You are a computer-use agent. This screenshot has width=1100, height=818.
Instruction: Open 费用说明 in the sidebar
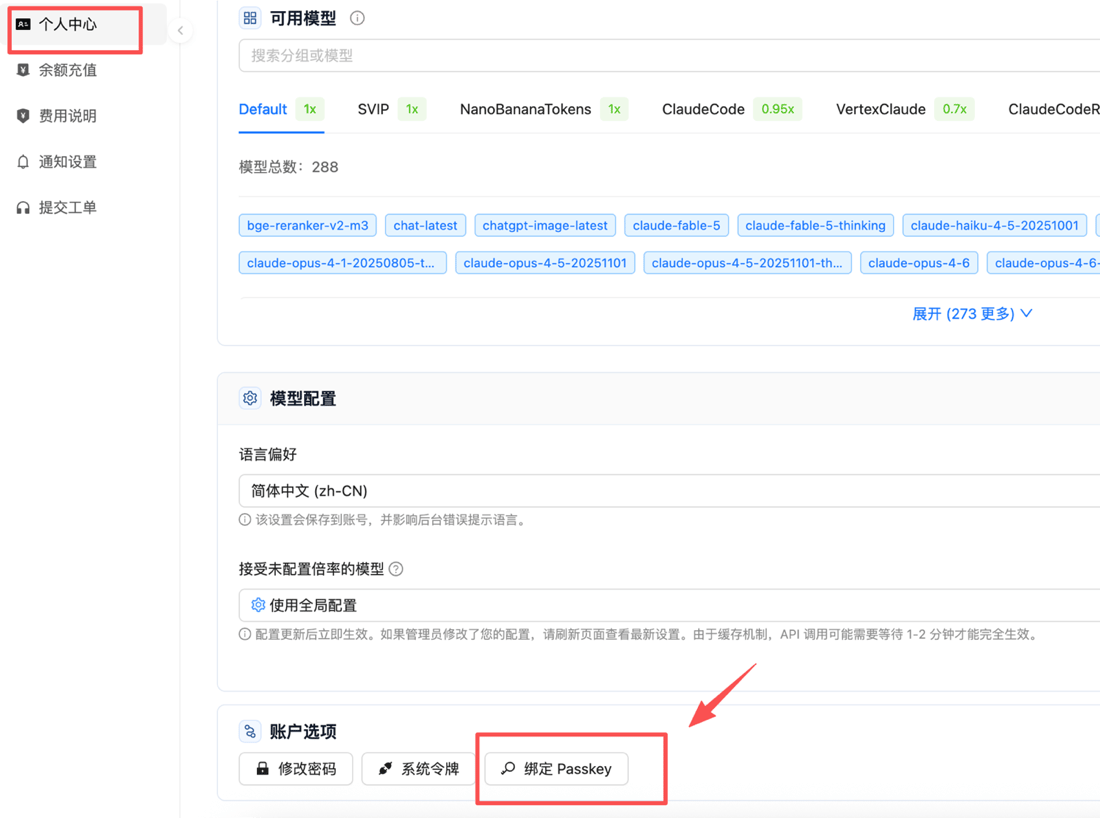pos(67,116)
